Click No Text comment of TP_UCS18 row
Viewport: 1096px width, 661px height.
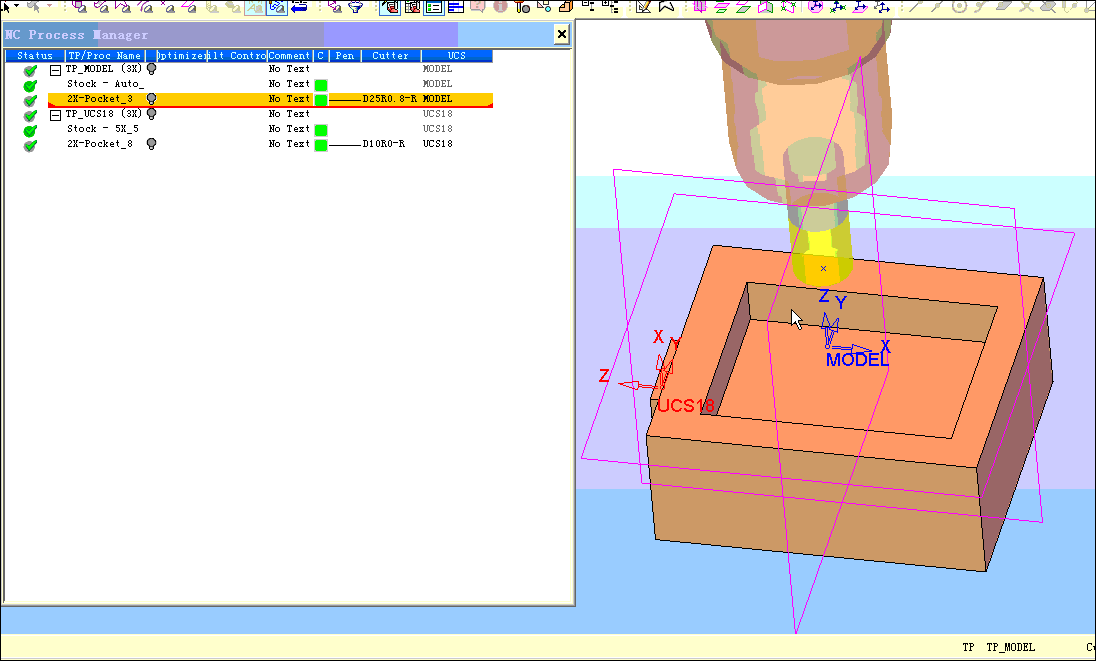289,113
